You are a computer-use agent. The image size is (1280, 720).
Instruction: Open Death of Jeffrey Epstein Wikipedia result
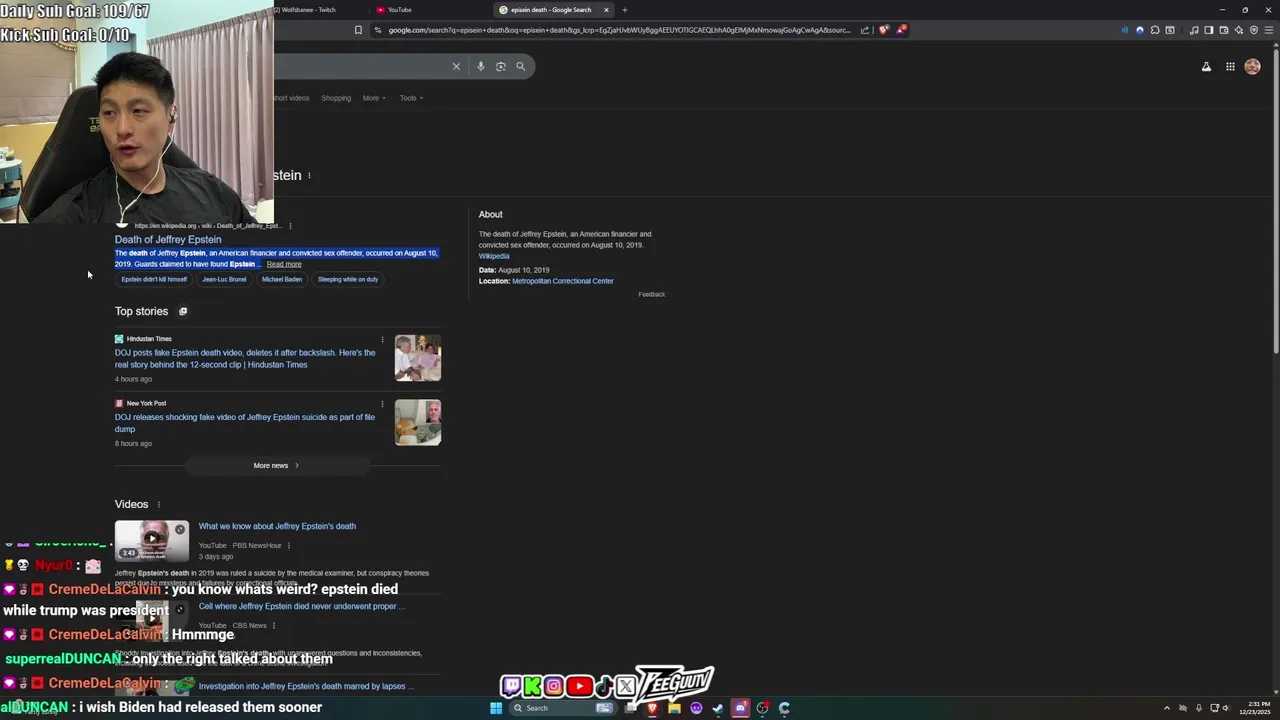(x=168, y=240)
